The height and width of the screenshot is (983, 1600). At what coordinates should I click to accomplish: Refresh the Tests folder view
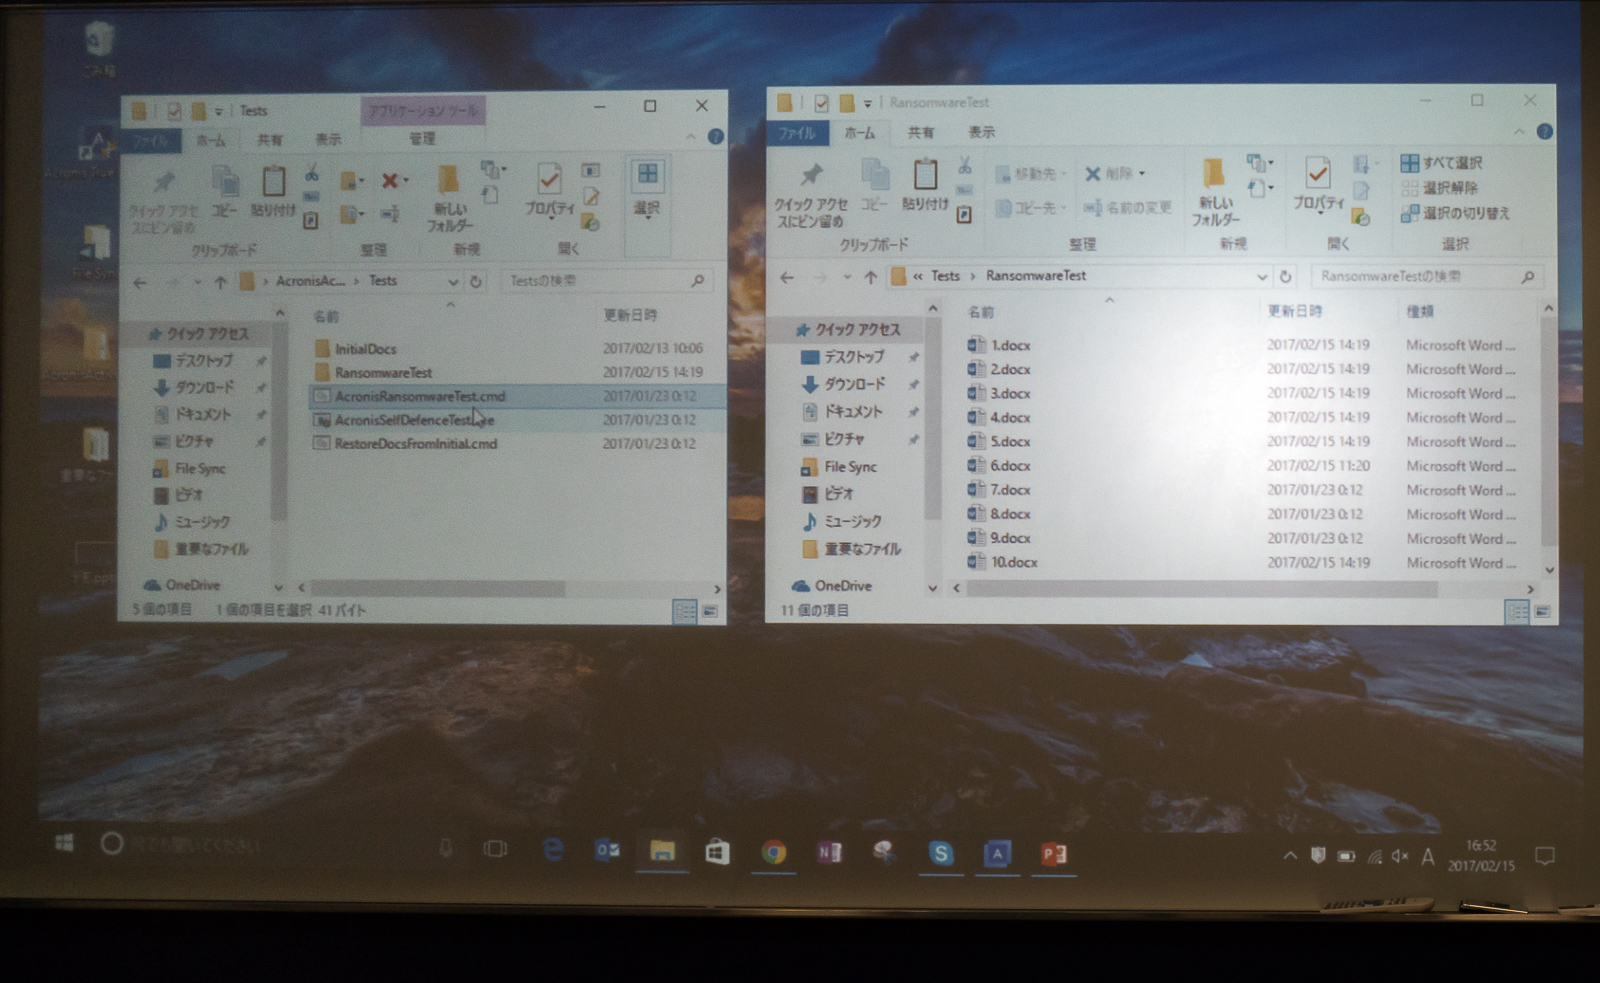(x=477, y=281)
